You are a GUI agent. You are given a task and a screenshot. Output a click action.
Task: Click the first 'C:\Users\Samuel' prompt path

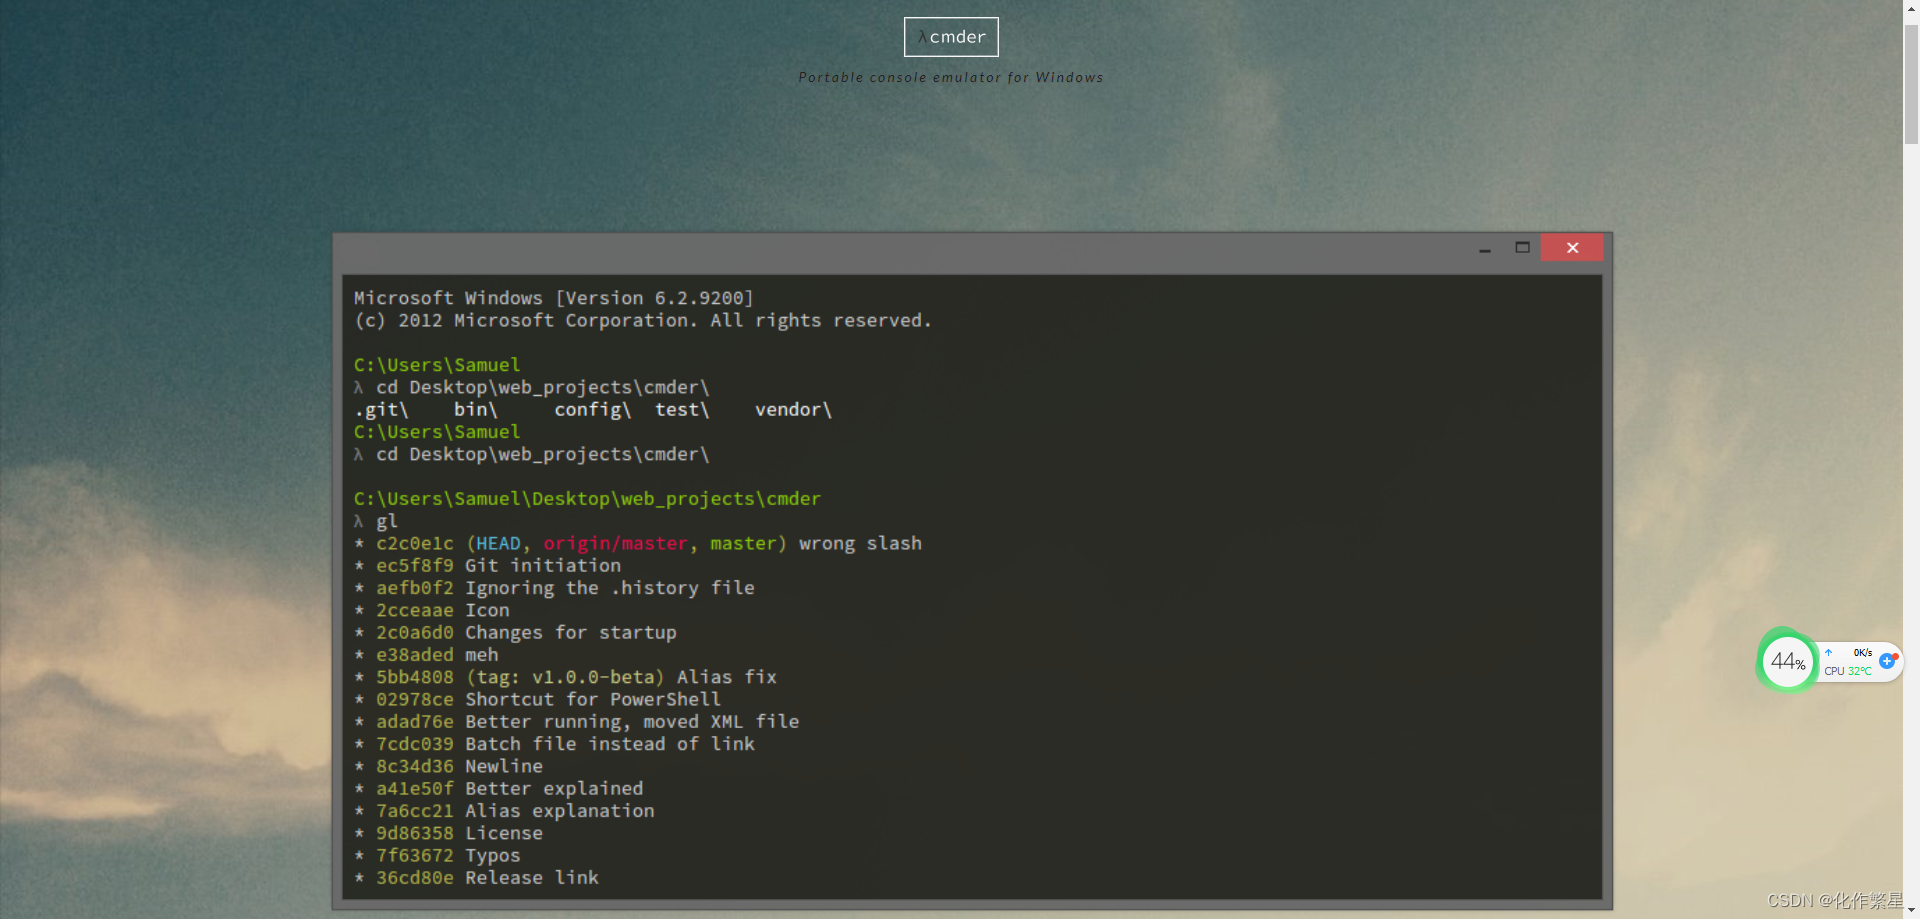point(437,365)
